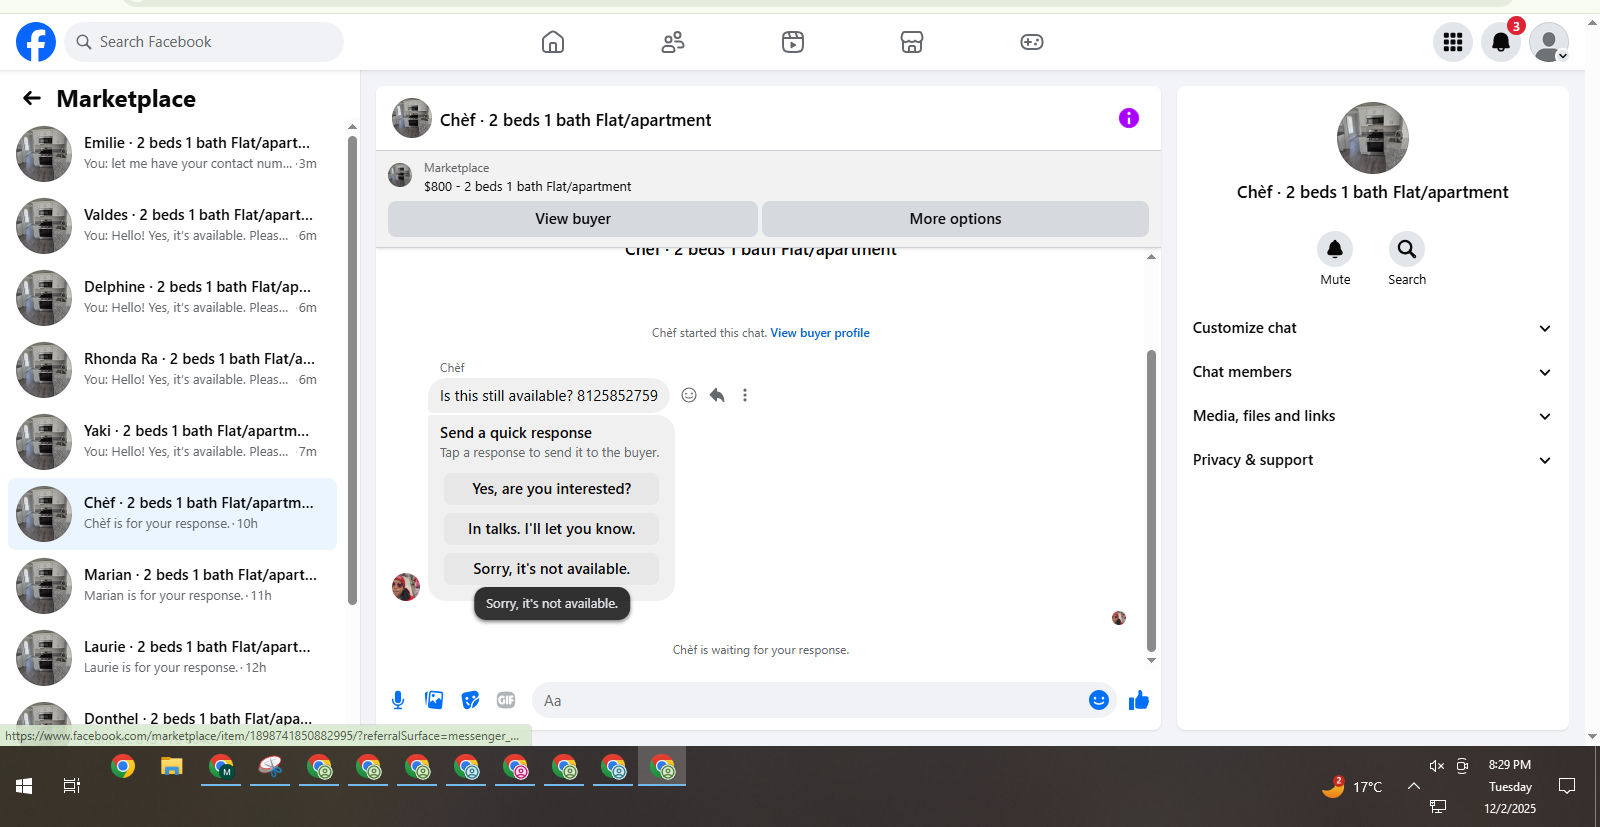Open the Marketplace storefront icon

[912, 42]
